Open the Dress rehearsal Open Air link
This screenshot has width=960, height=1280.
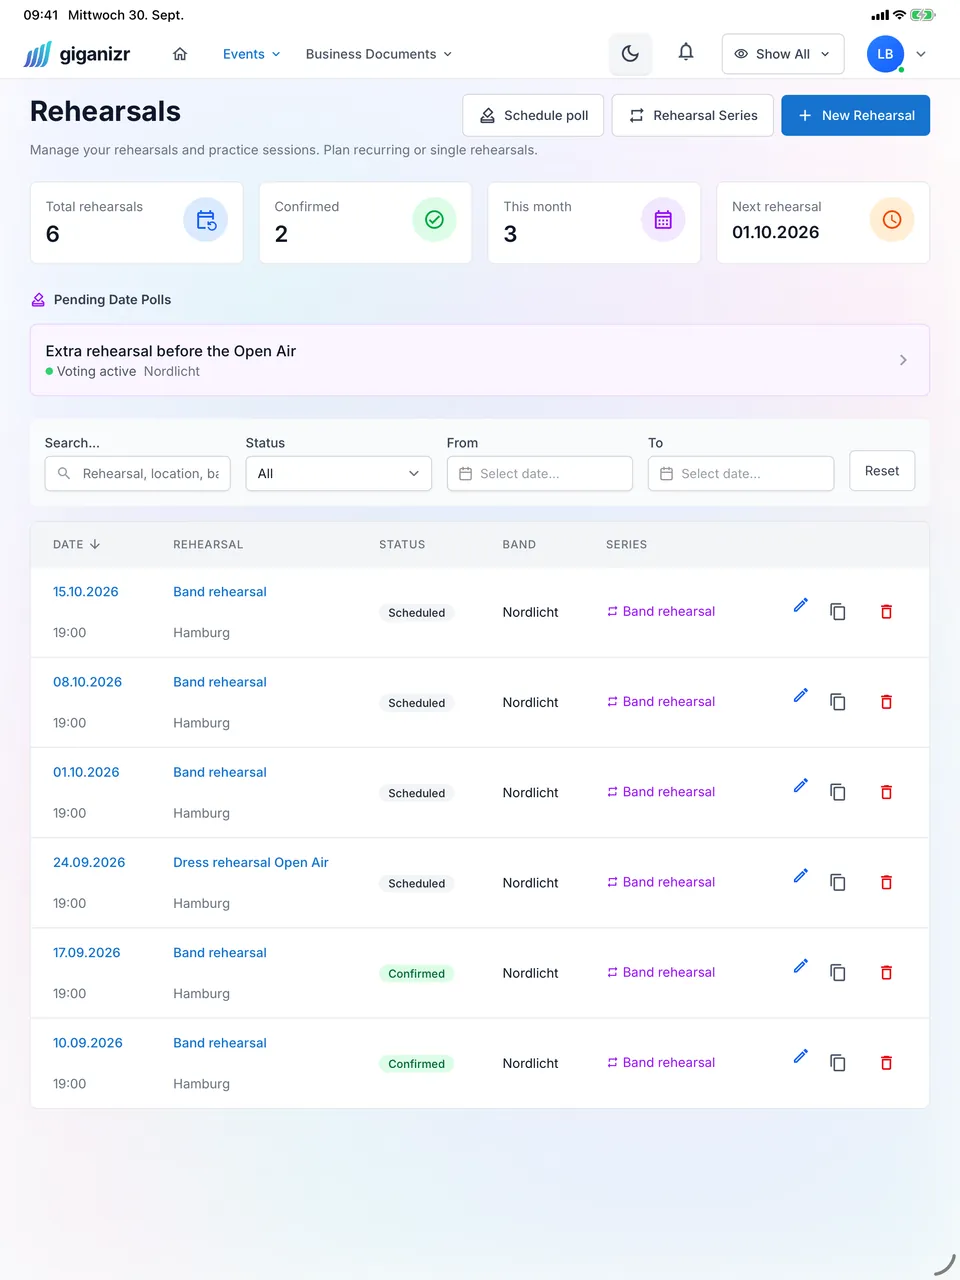pyautogui.click(x=251, y=862)
